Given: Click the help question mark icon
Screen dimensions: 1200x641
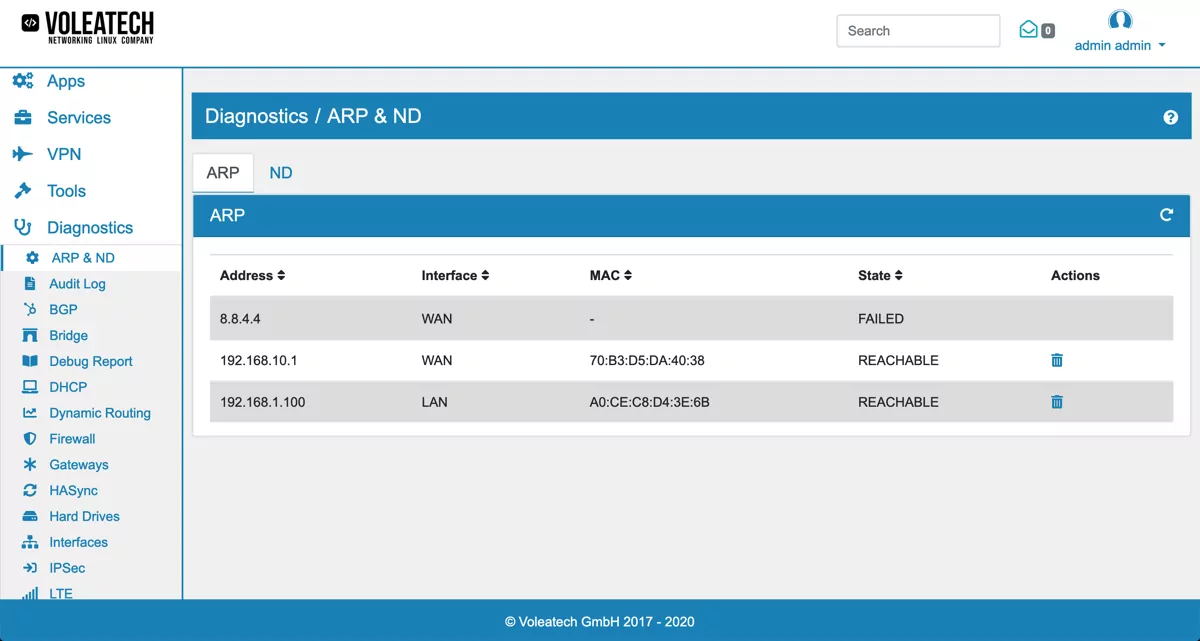Looking at the screenshot, I should coord(1170,117).
